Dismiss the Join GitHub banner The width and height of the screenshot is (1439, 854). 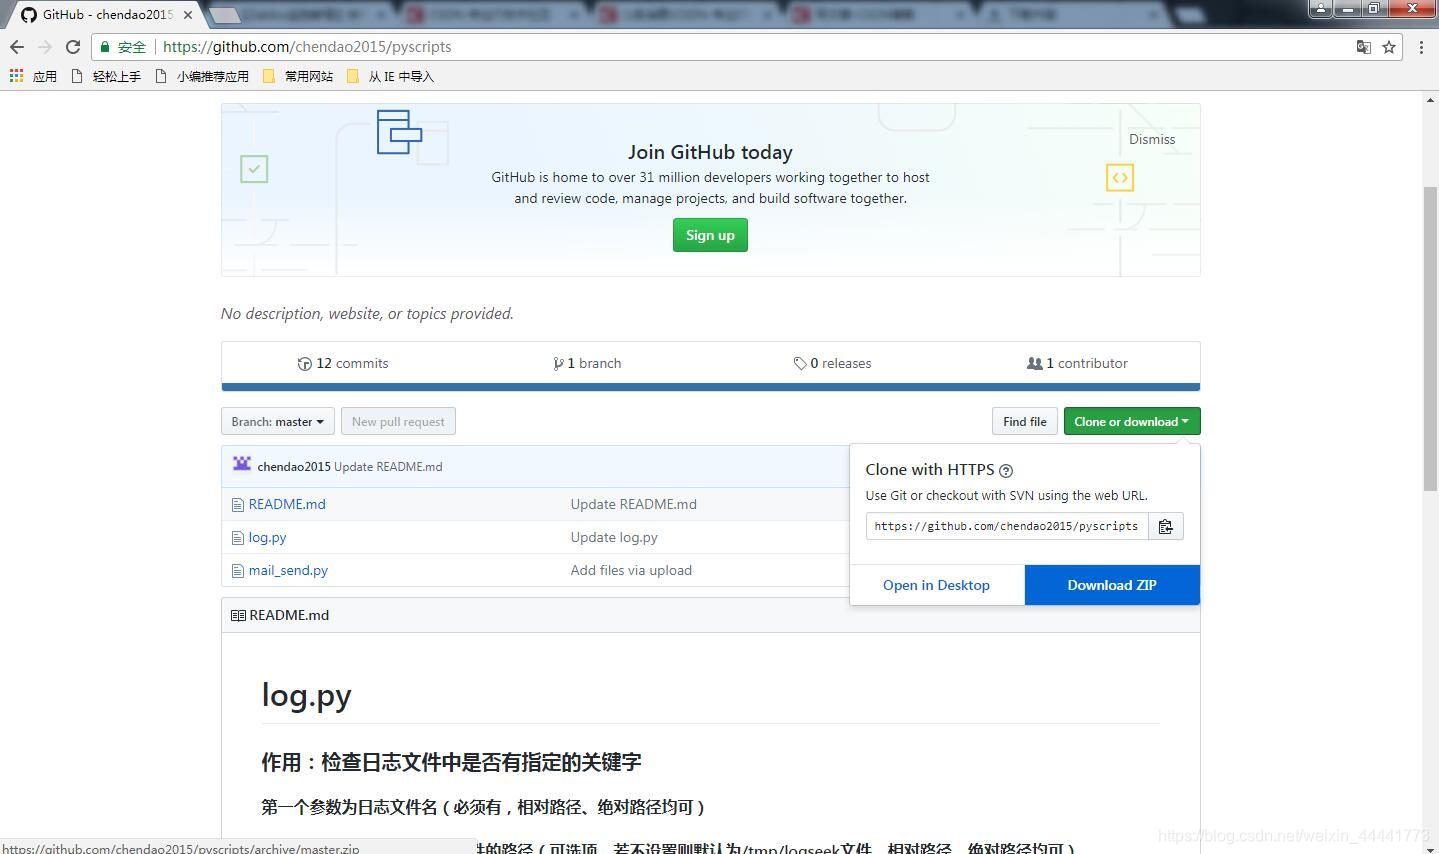tap(1152, 139)
